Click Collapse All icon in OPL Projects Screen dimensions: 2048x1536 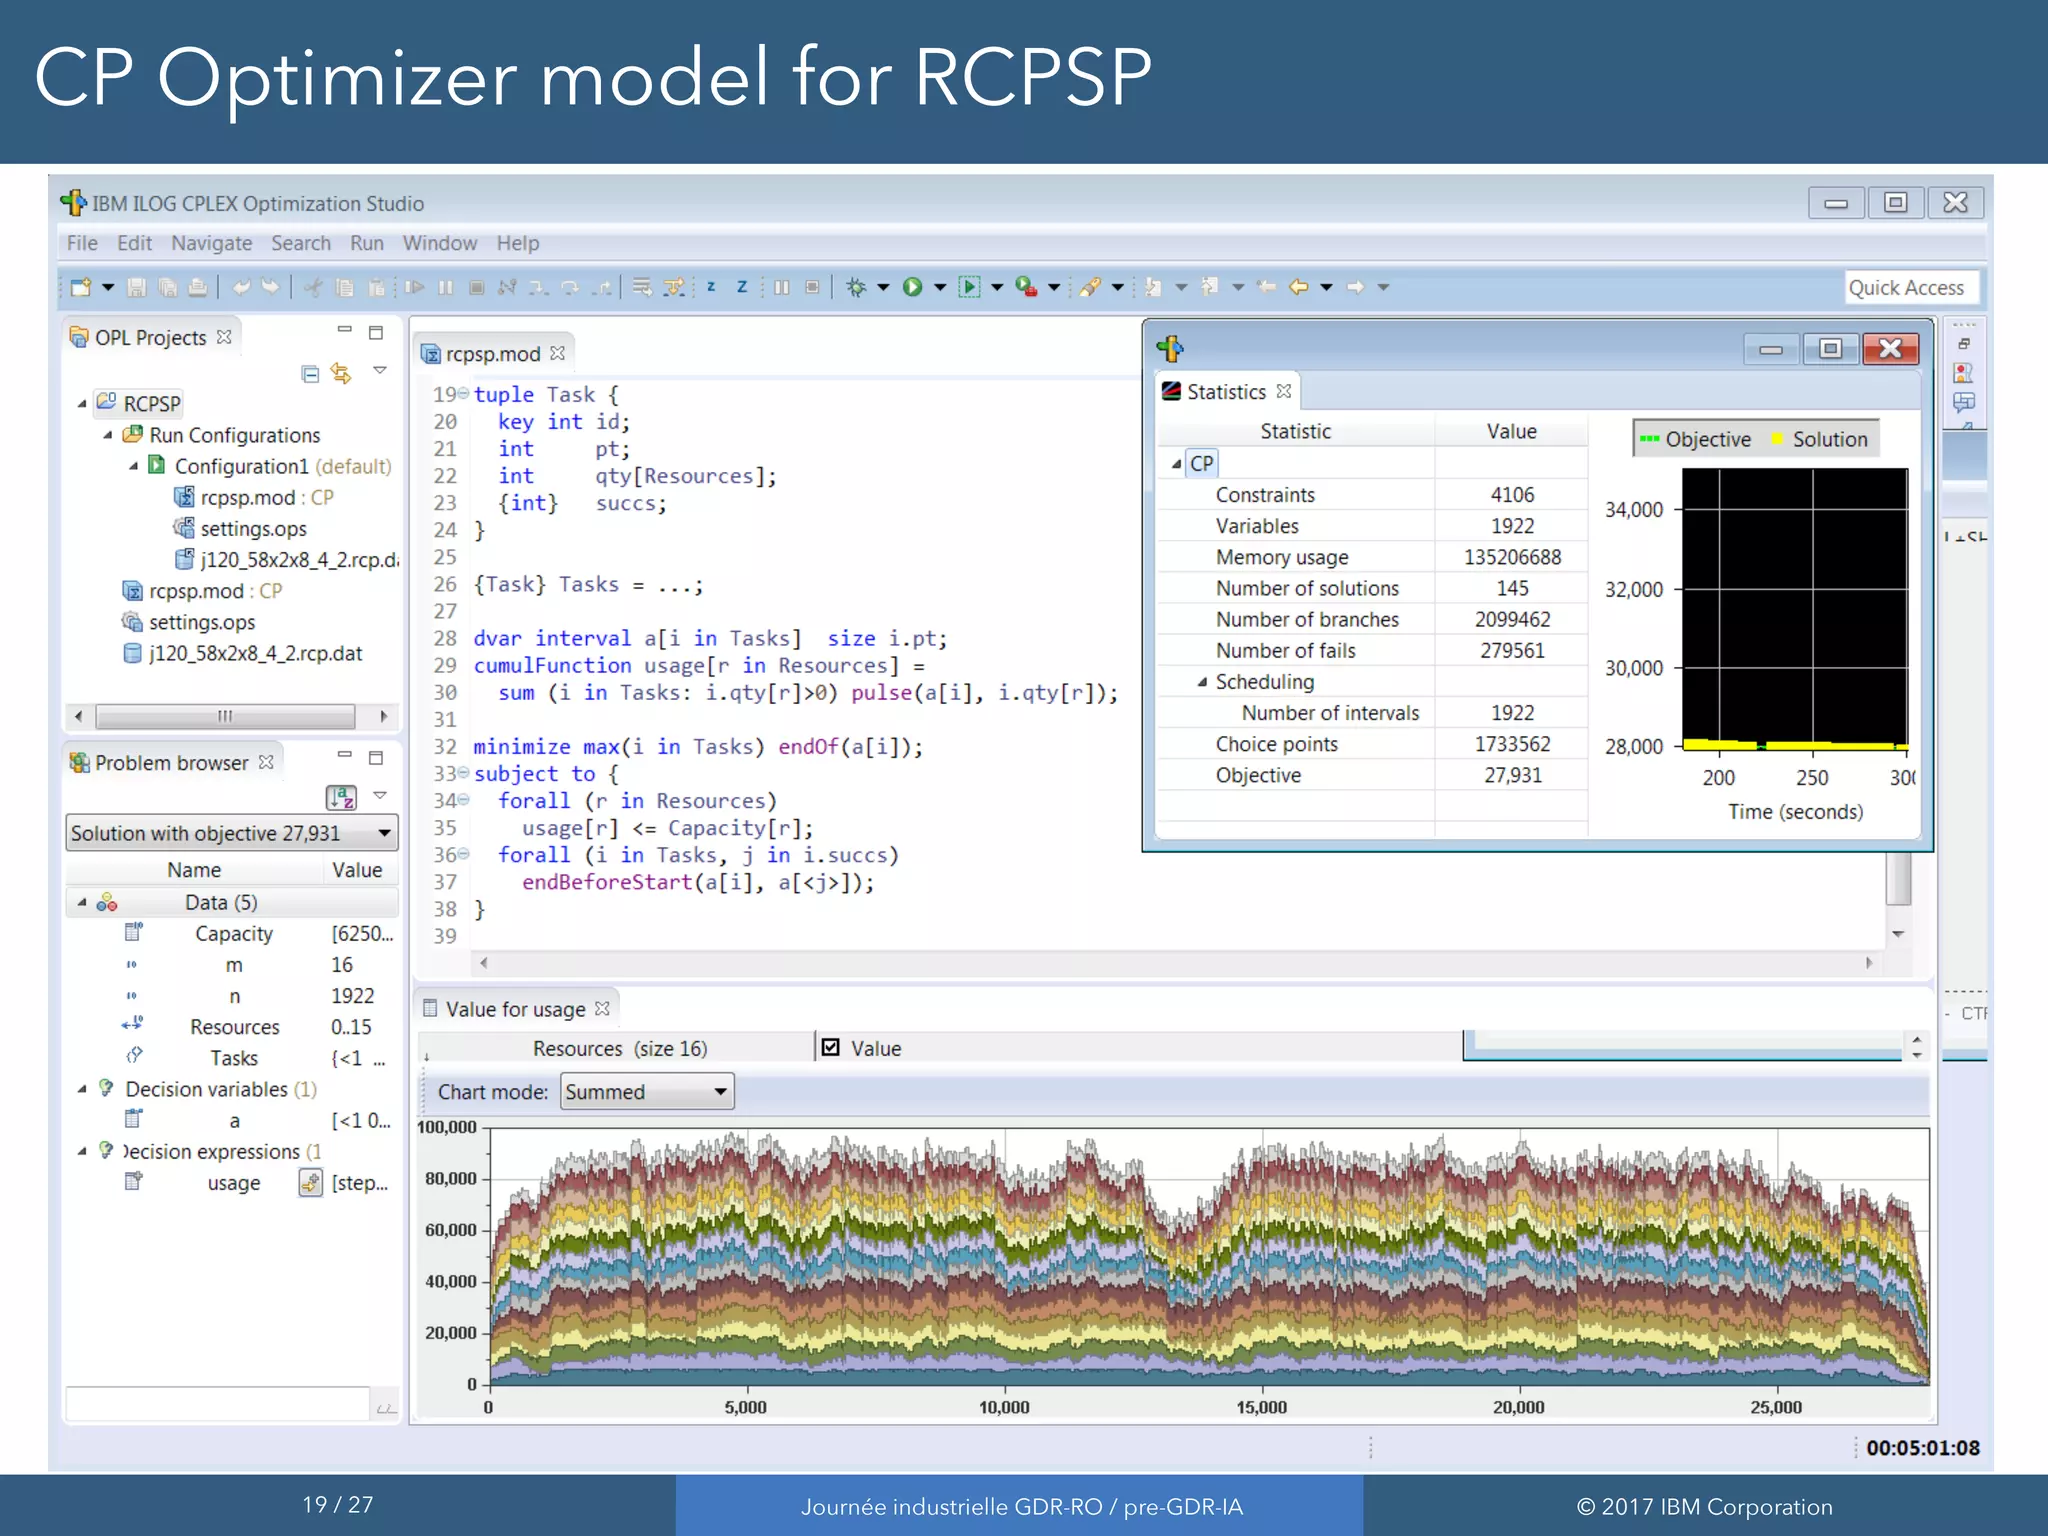[x=310, y=374]
